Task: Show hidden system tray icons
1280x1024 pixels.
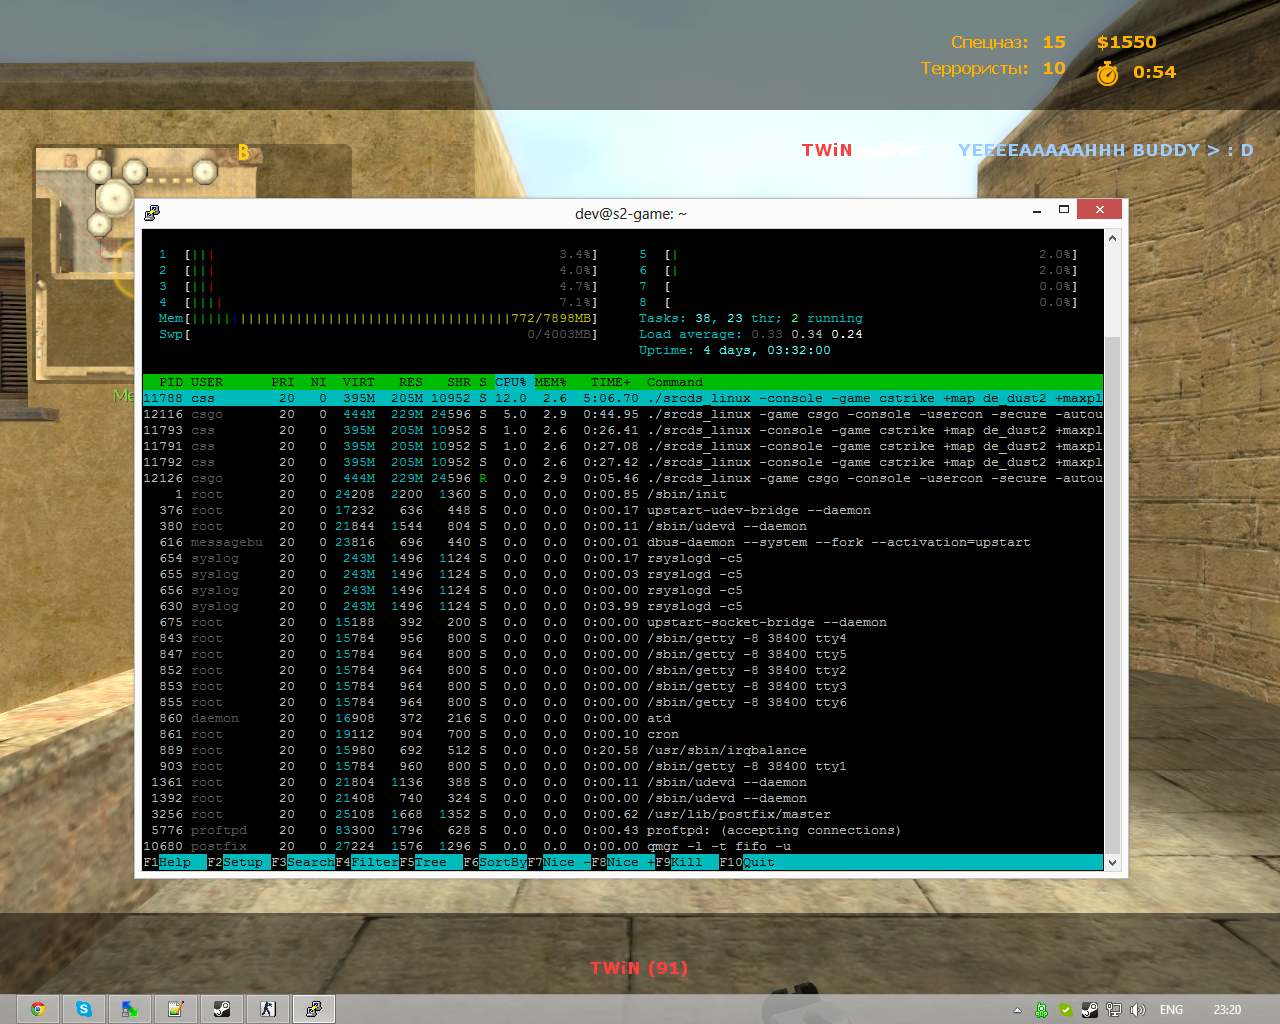Action: [1017, 1010]
